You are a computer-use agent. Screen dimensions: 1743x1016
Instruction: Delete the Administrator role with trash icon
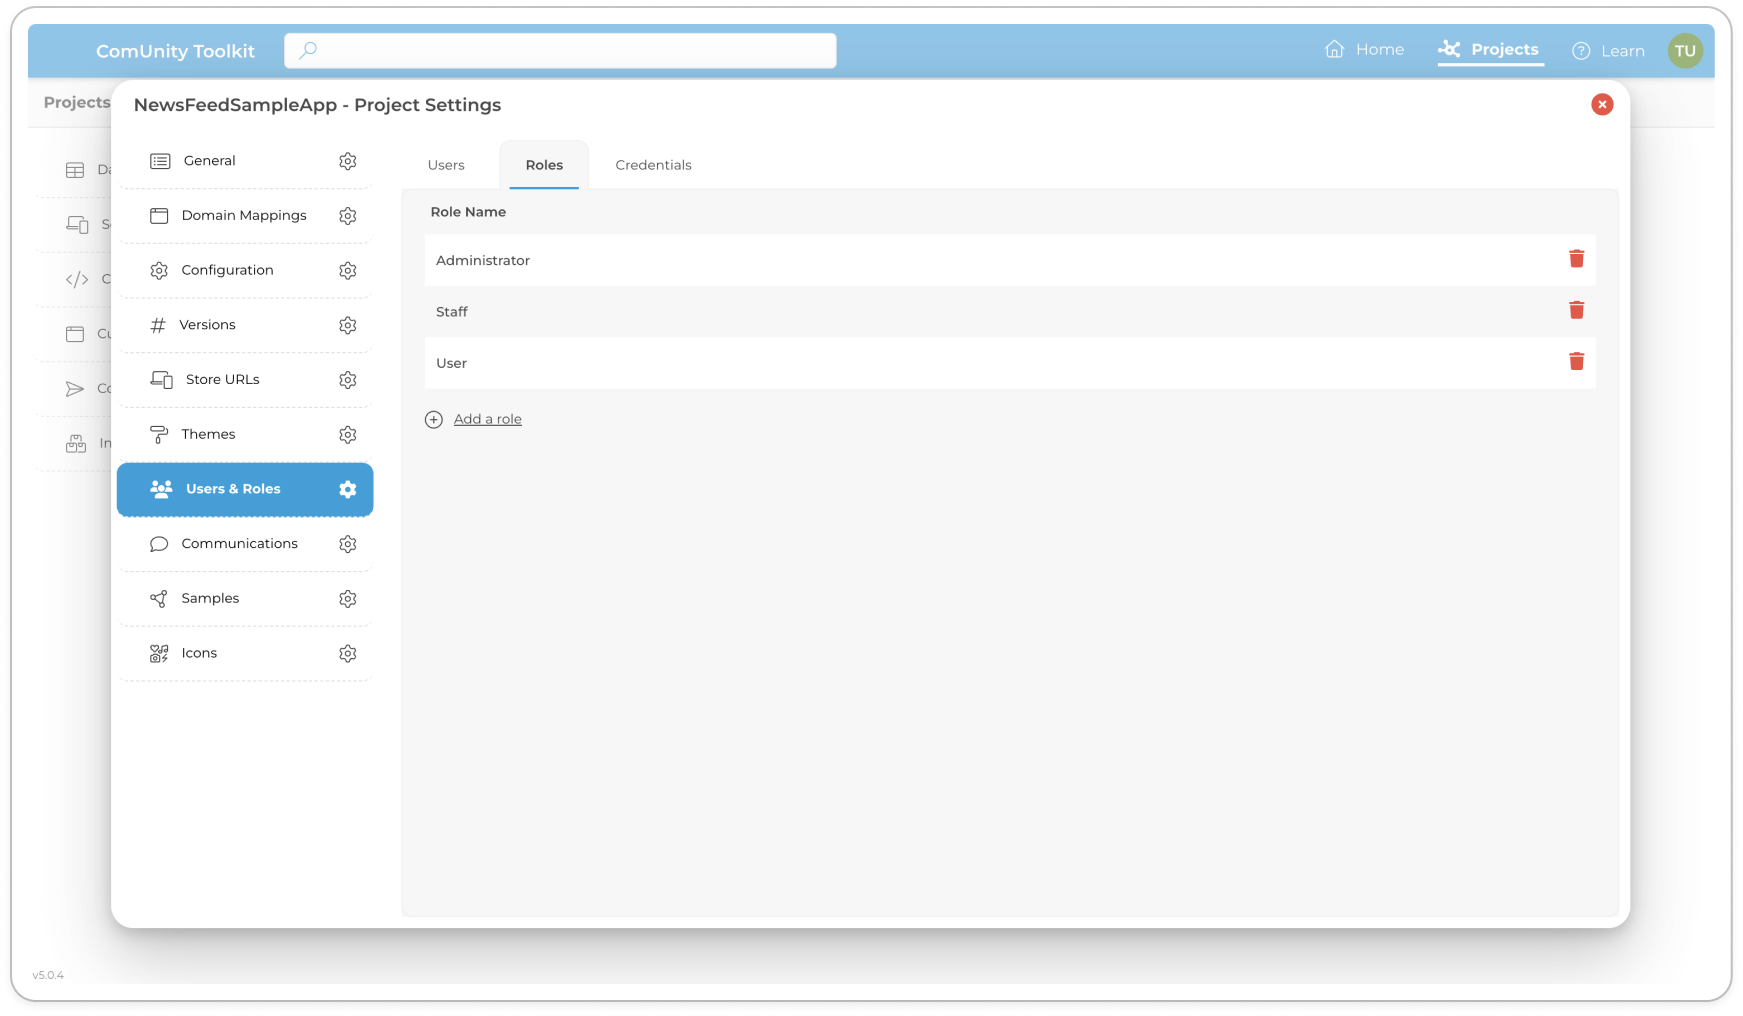click(1576, 259)
